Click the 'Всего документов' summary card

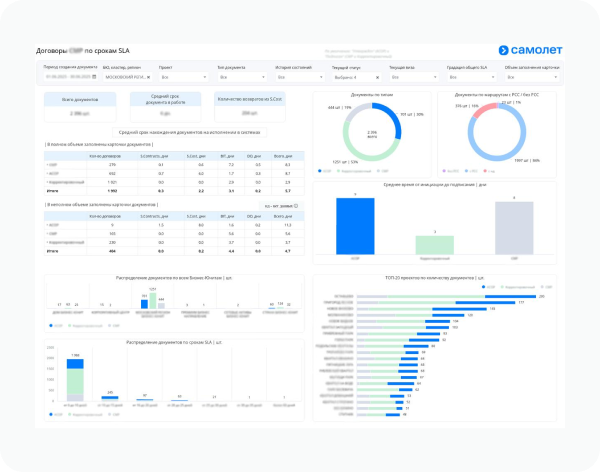(80, 107)
